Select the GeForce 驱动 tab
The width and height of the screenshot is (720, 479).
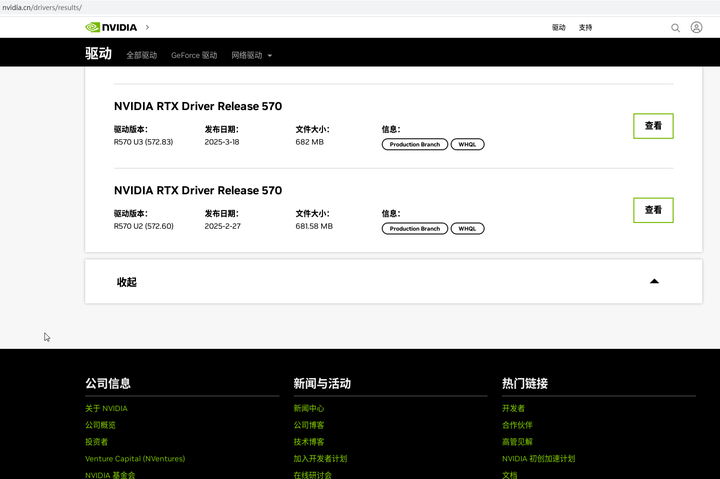(x=194, y=55)
